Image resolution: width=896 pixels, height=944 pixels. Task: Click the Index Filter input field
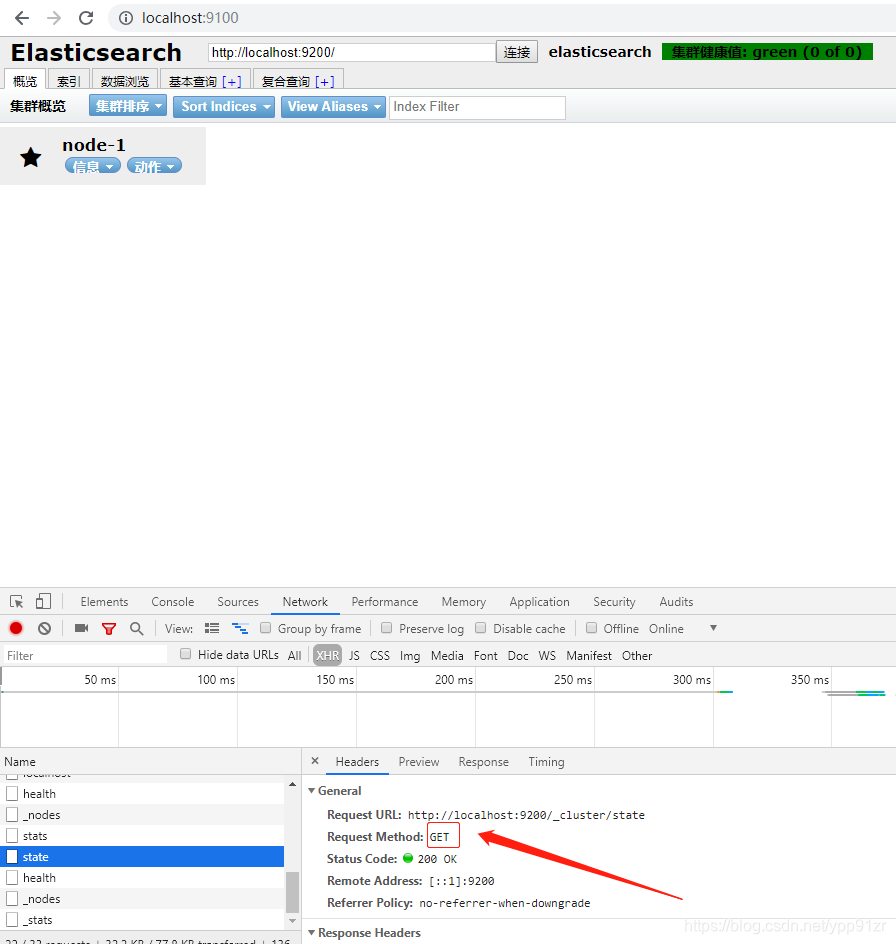[478, 107]
